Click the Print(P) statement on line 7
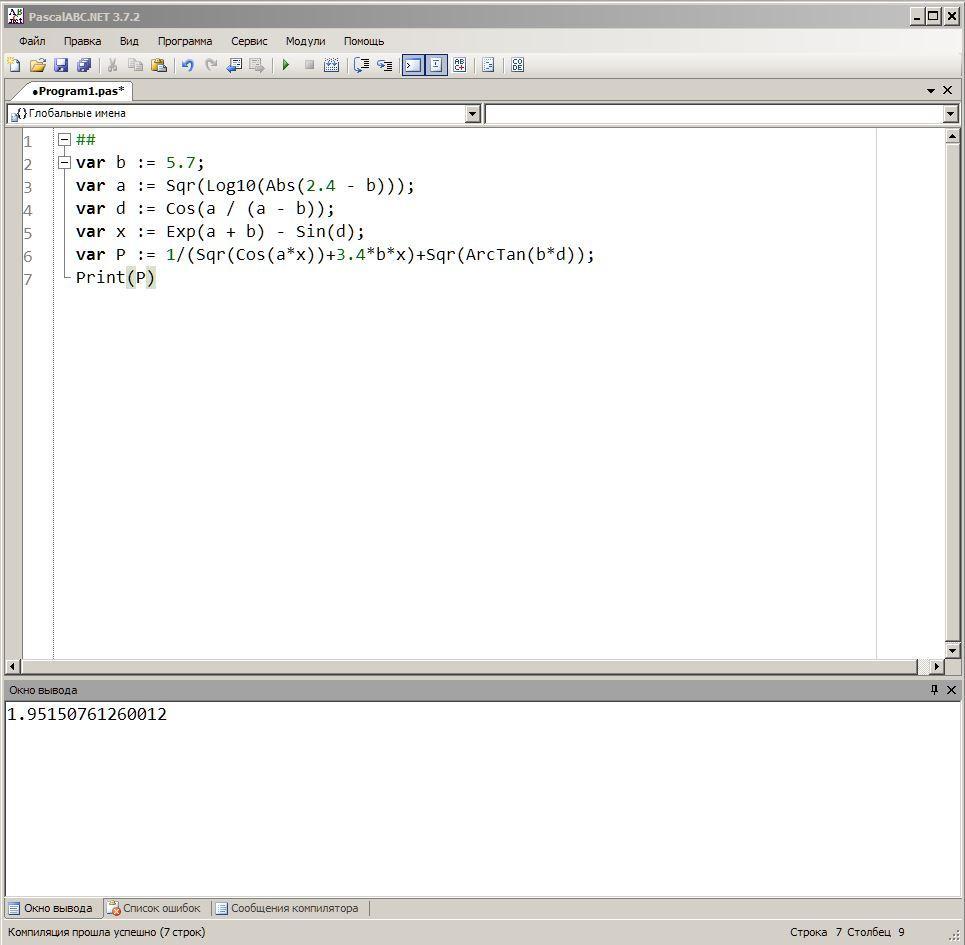Screen dimensions: 965x945 (116, 277)
